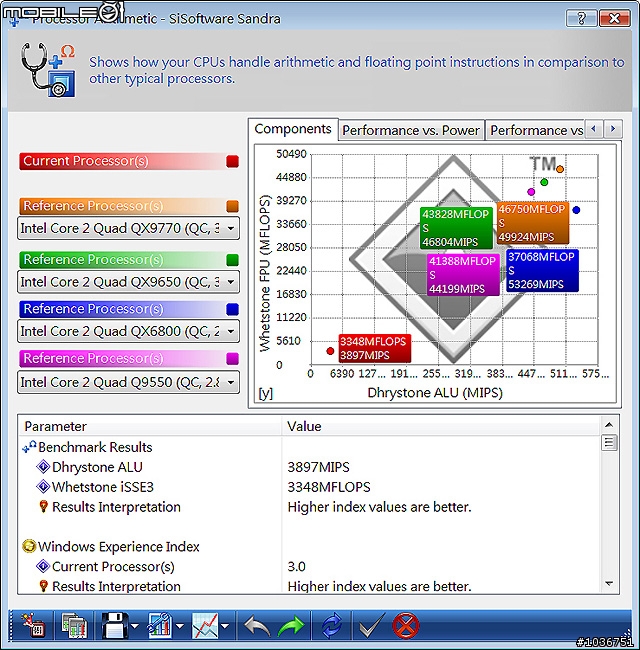The image size is (640, 650).
Task: Click the red data point on chart
Action: pos(330,351)
